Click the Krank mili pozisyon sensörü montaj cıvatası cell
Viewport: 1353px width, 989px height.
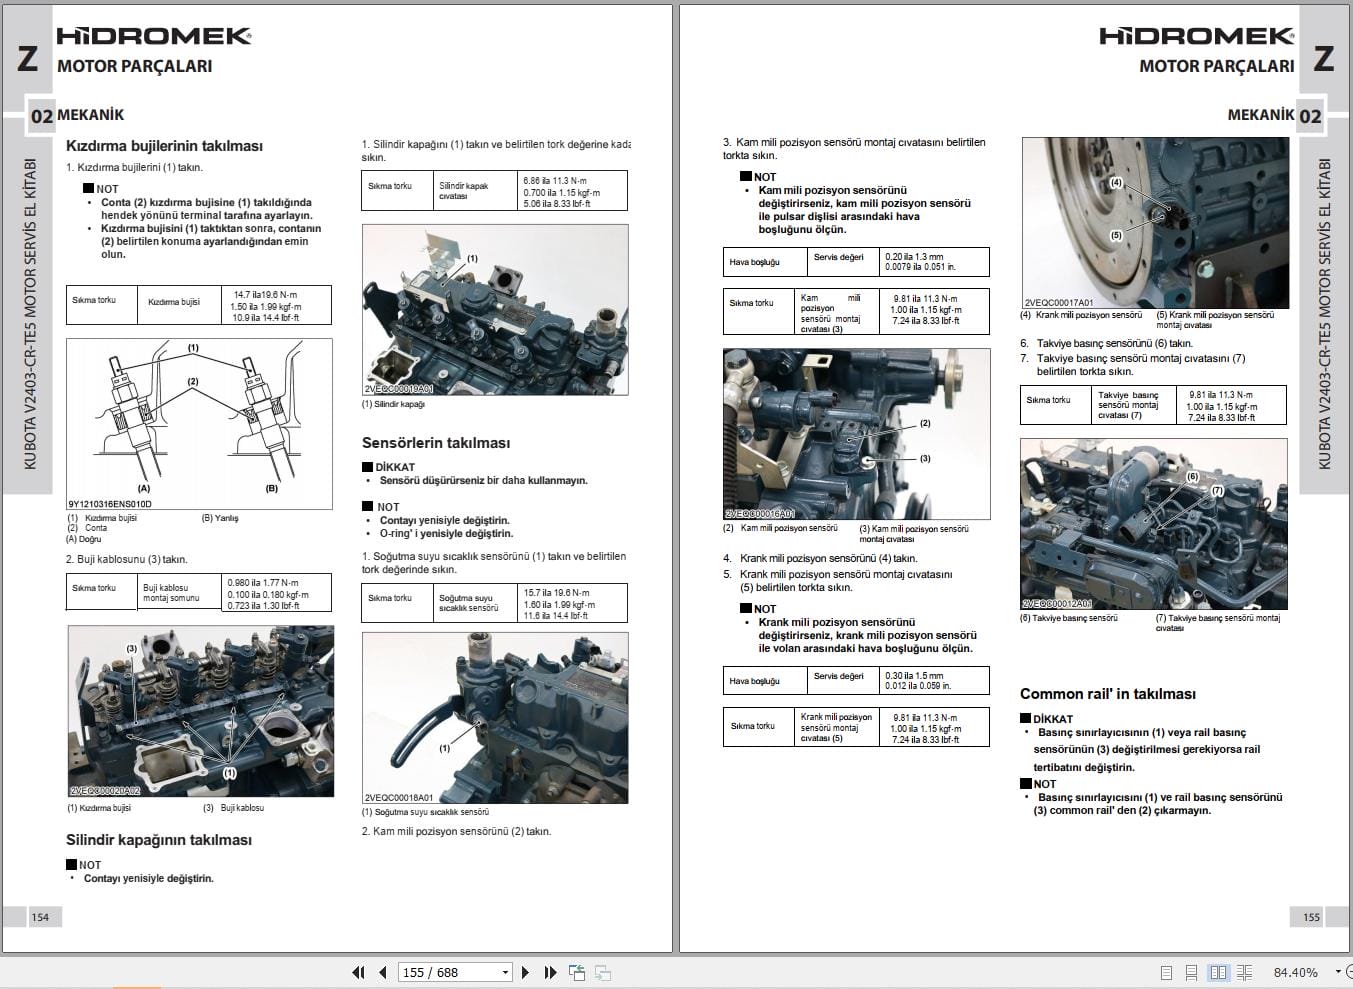(x=836, y=727)
